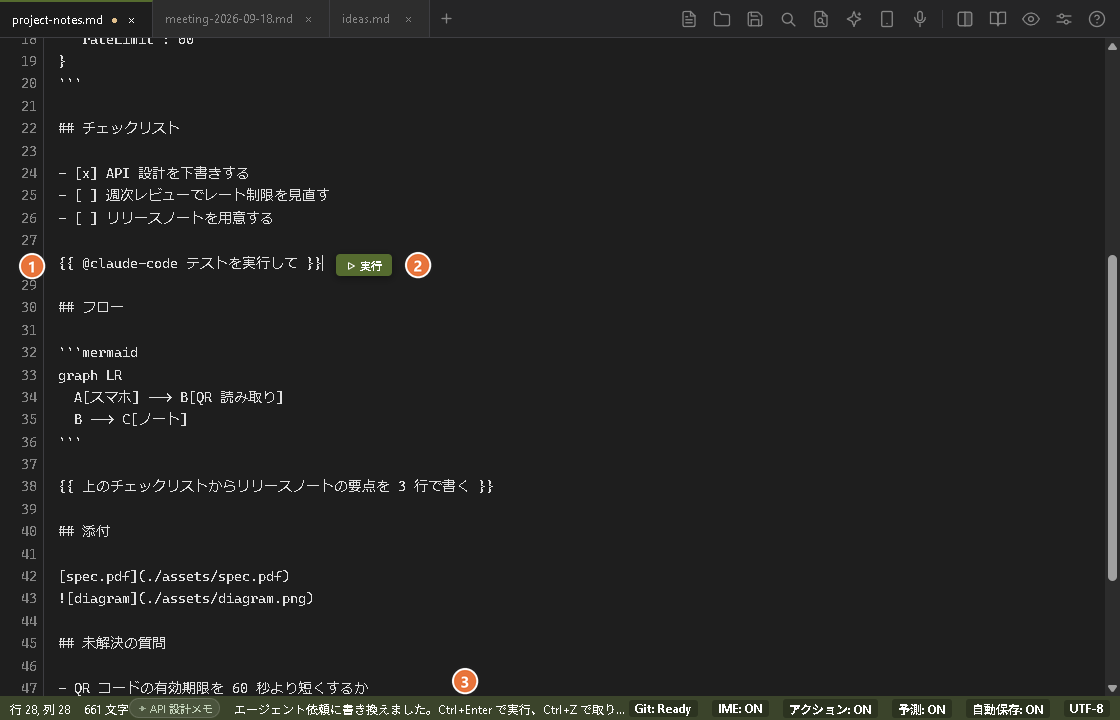Image resolution: width=1120 pixels, height=720 pixels.
Task: Click the 661 文字 character count
Action: pos(106,709)
